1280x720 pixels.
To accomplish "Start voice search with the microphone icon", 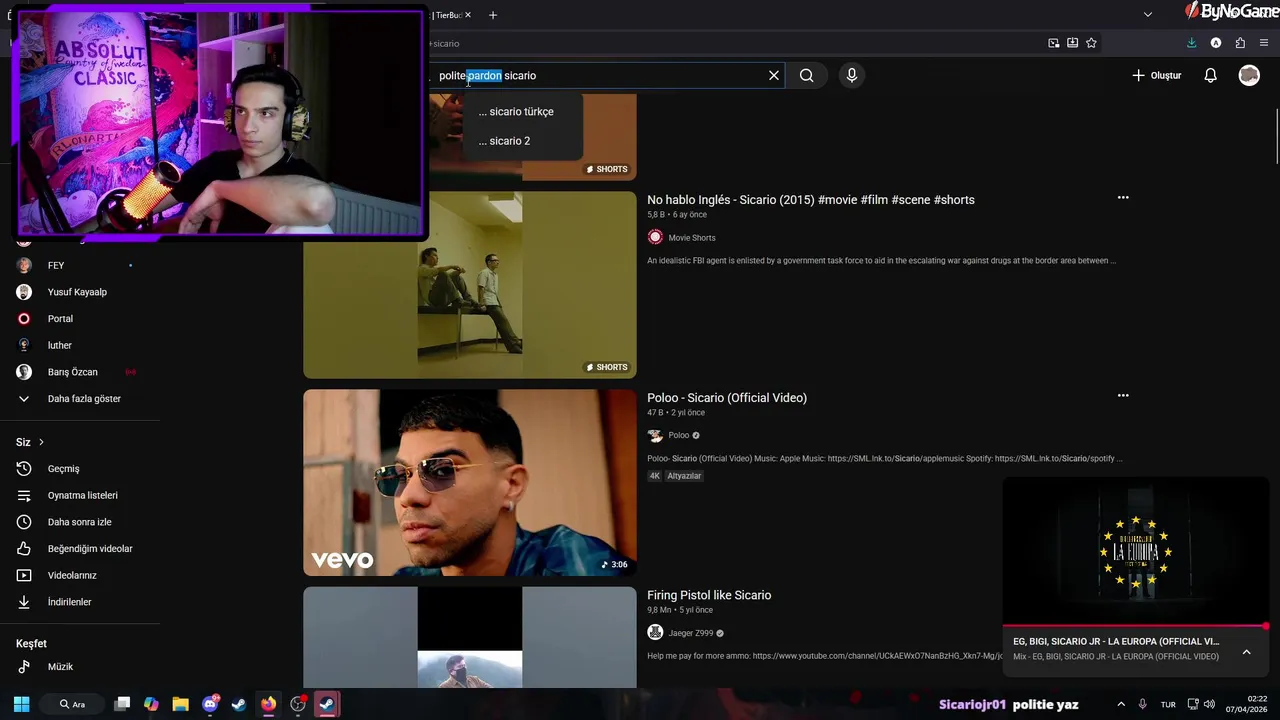I will pos(852,75).
